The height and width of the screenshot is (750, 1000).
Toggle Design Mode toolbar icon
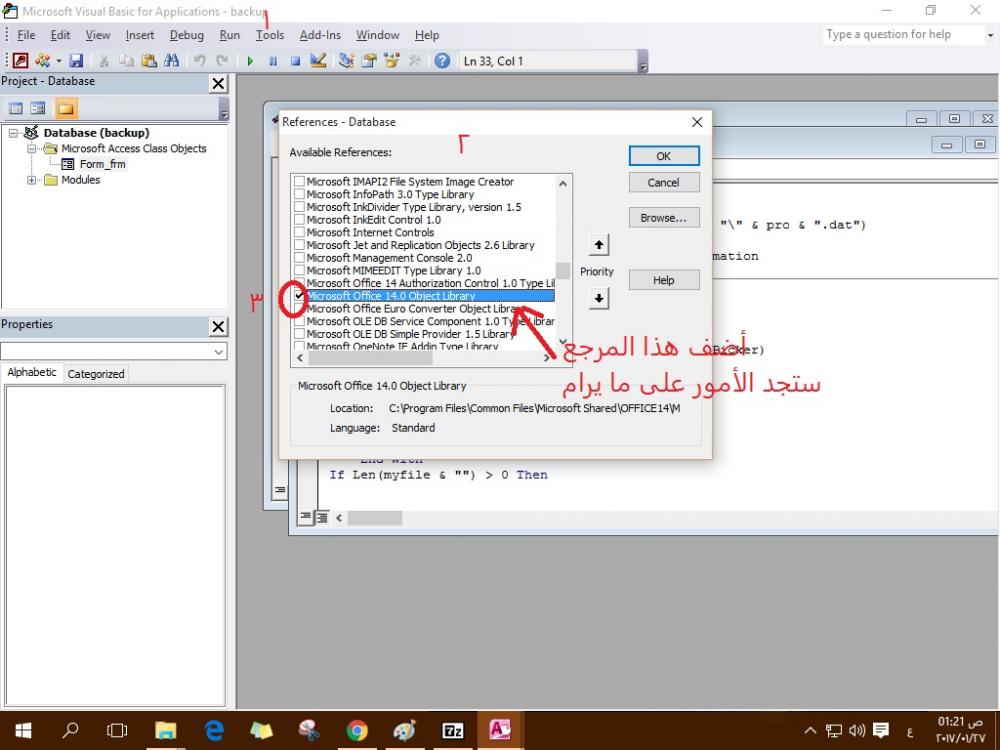pos(318,61)
